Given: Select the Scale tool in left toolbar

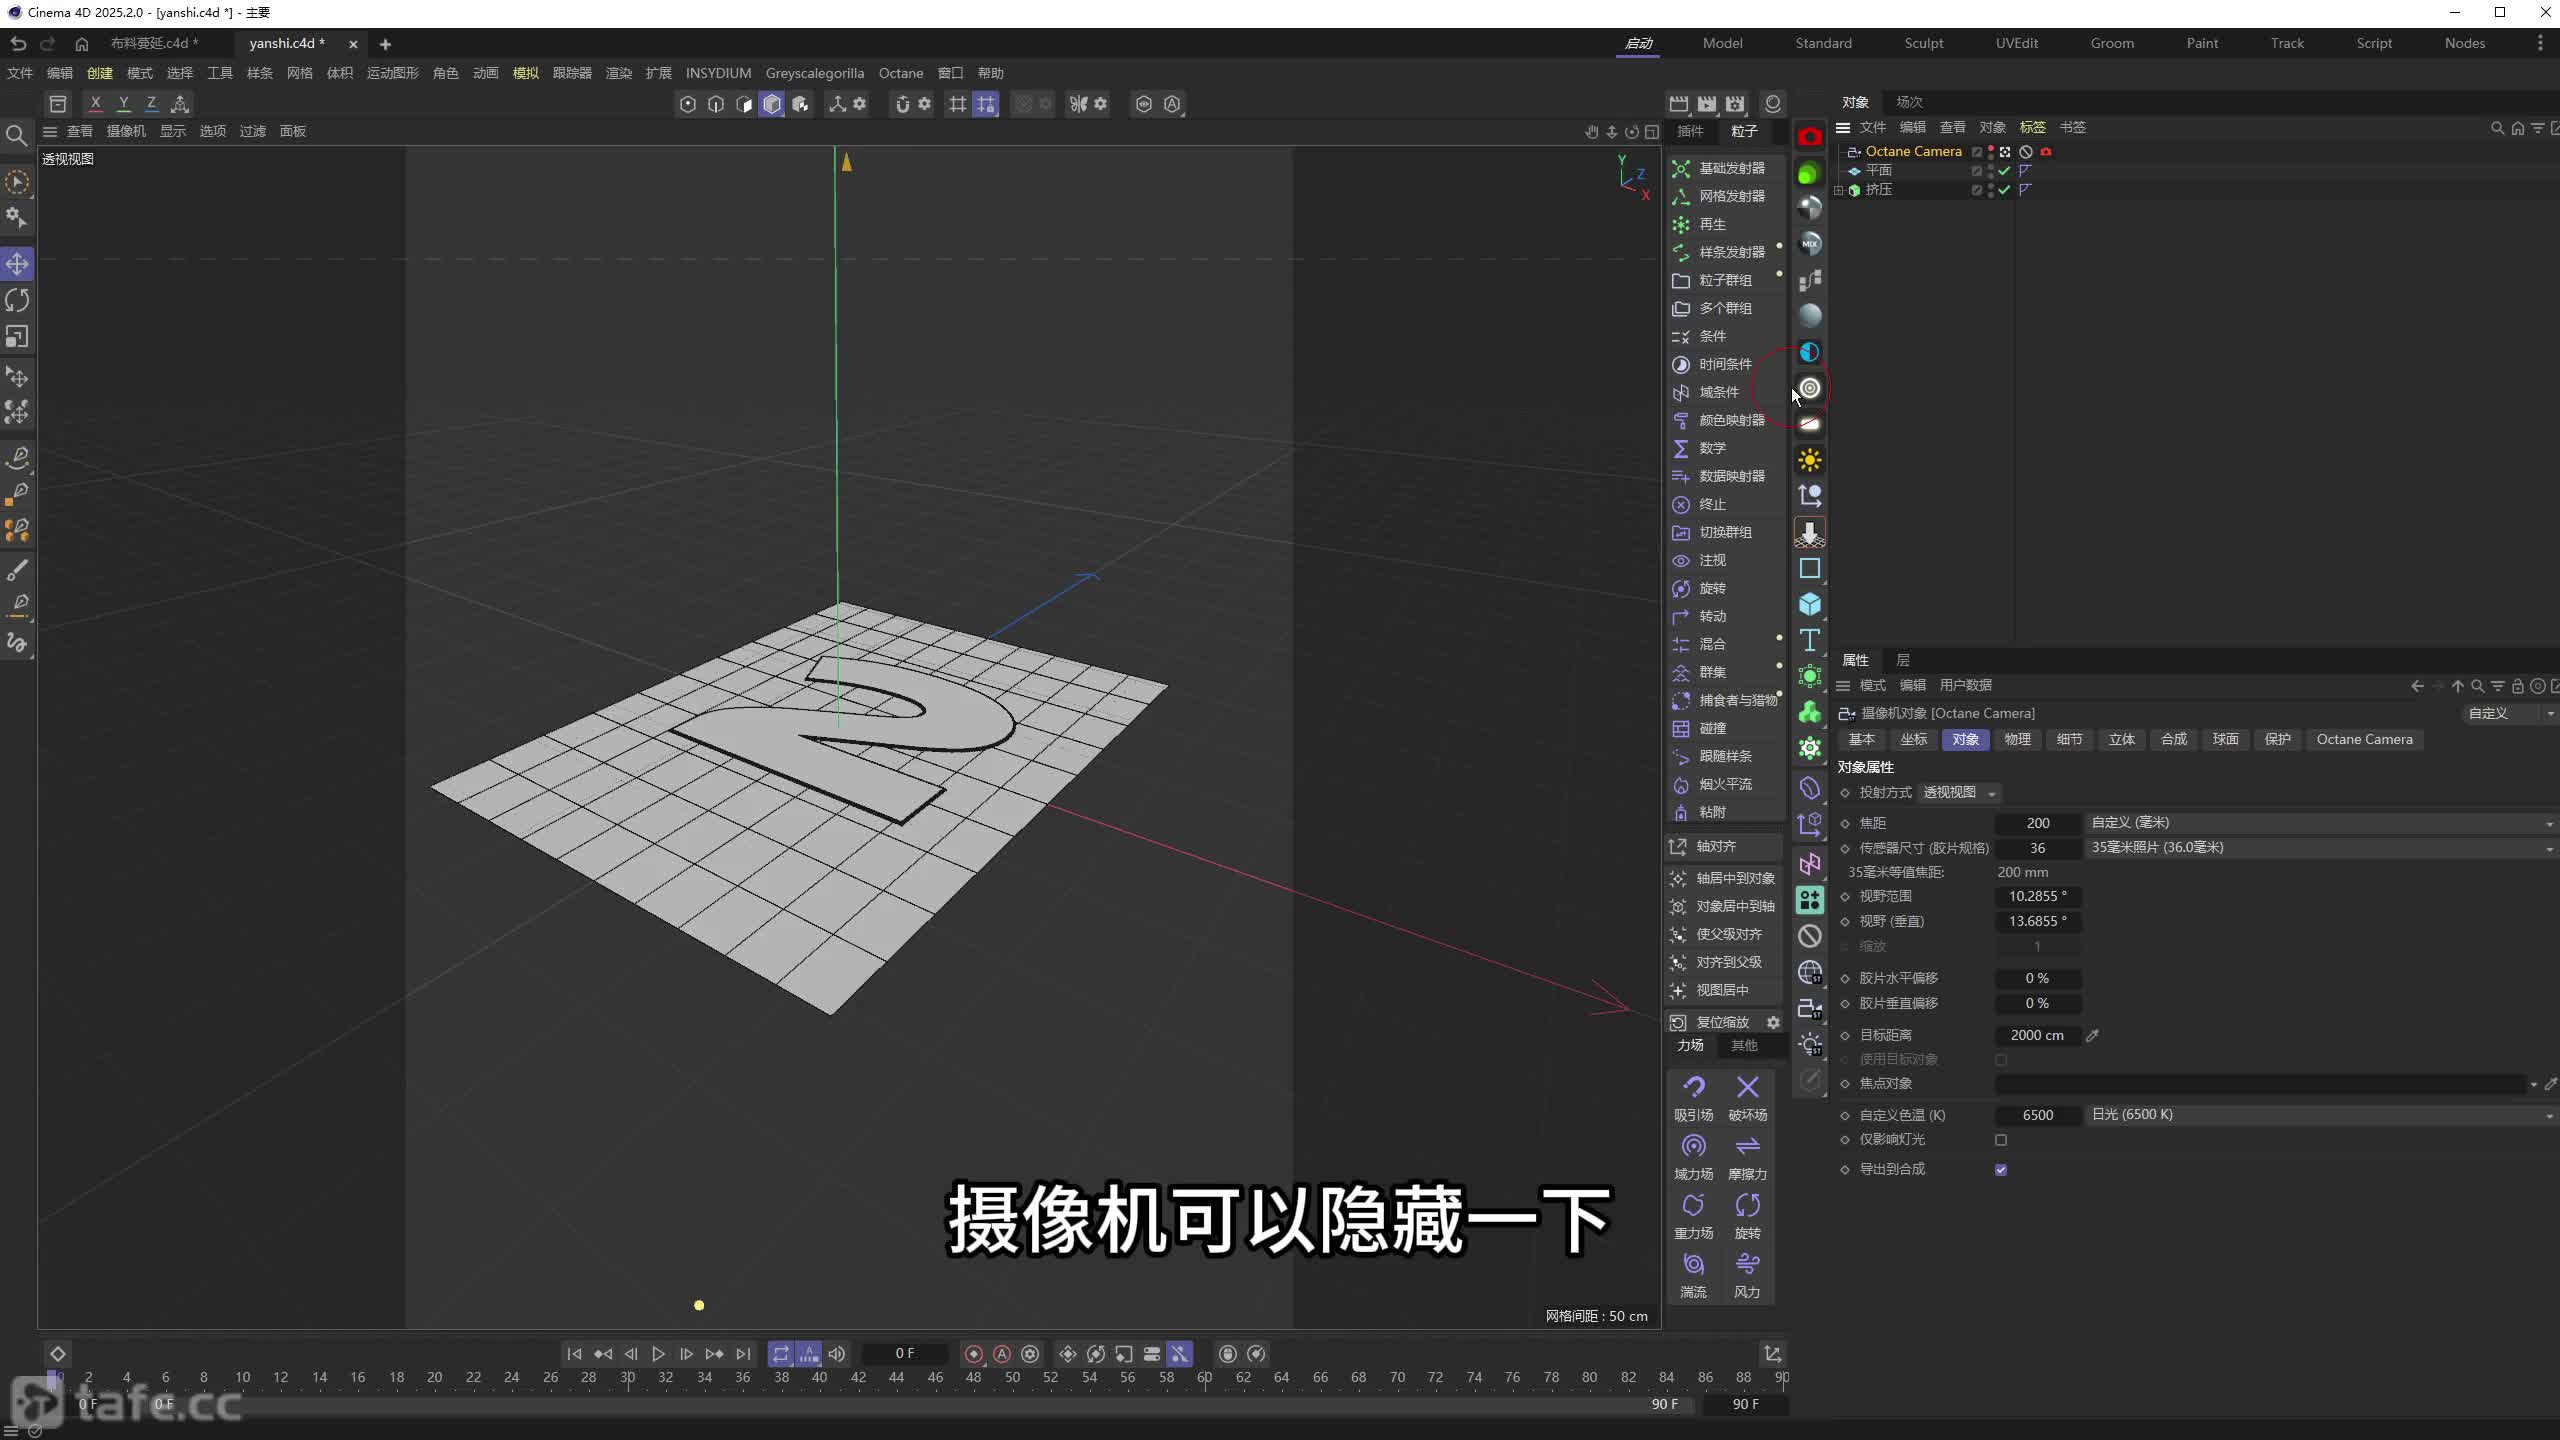Looking at the screenshot, I should pos(17,337).
